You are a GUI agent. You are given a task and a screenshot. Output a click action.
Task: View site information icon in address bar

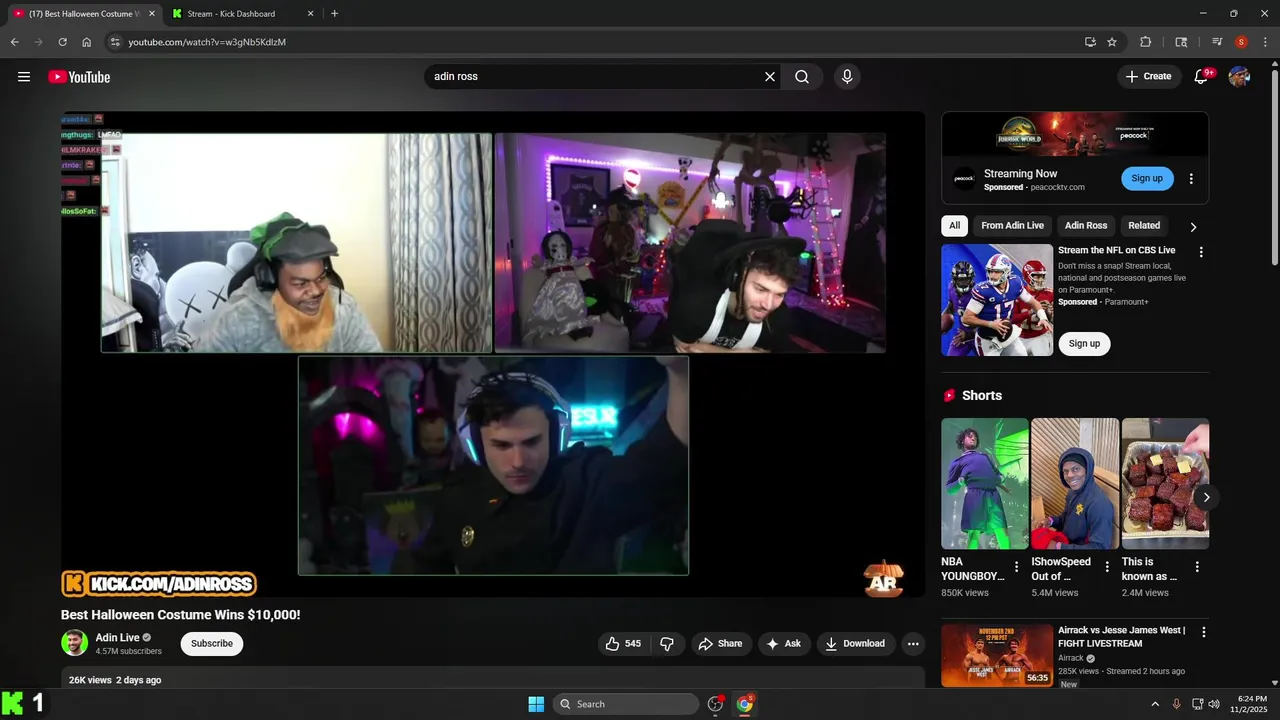(x=115, y=42)
